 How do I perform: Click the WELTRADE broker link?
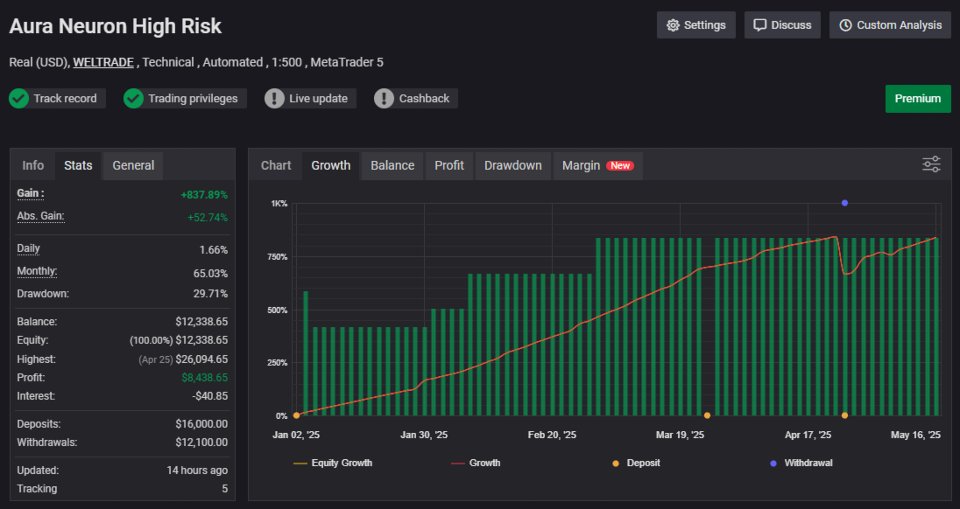(103, 62)
